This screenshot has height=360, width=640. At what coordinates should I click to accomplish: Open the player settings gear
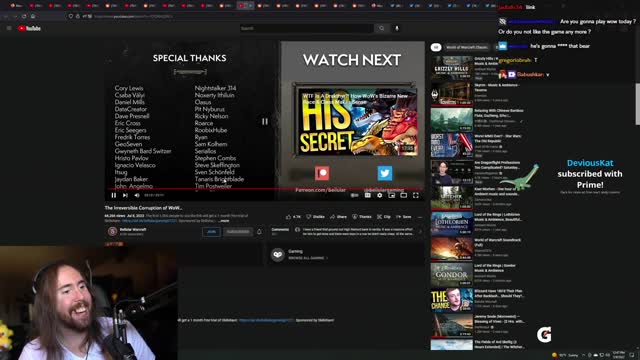[380, 196]
